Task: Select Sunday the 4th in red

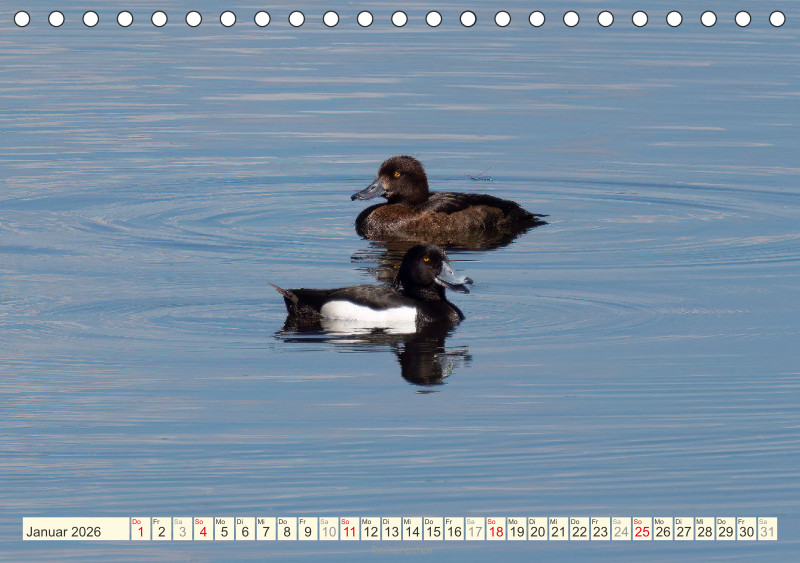Action: 203,529
